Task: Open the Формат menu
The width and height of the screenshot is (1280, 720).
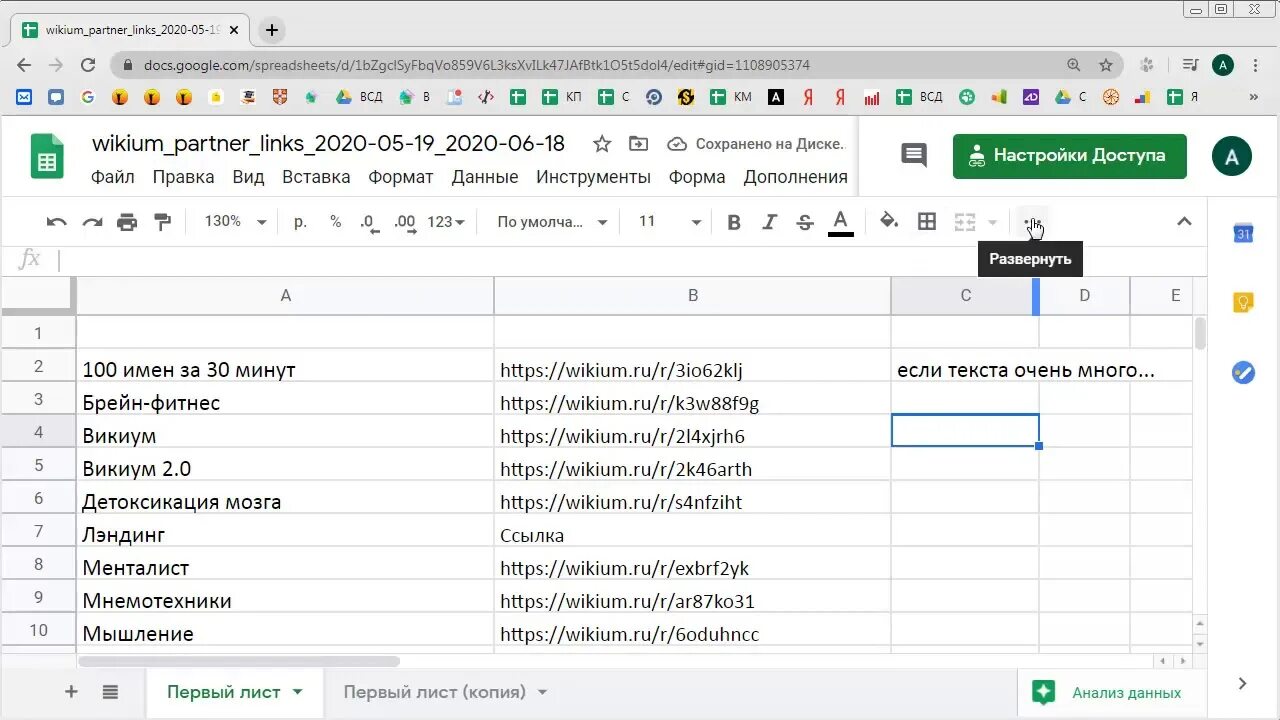Action: tap(401, 177)
